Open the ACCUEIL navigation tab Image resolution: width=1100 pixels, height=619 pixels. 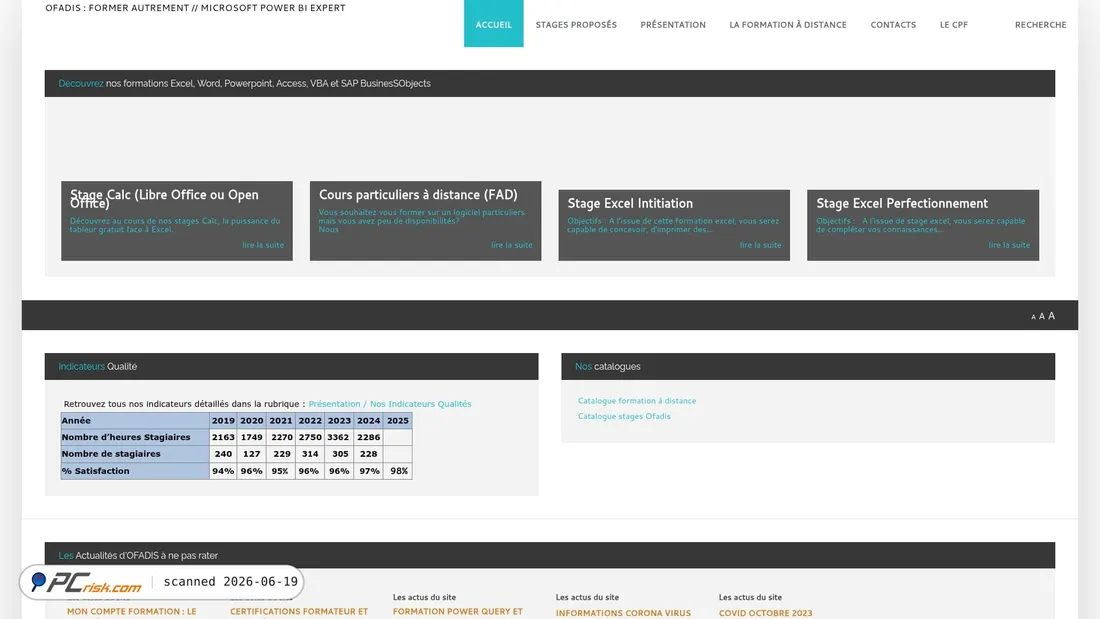pos(493,24)
